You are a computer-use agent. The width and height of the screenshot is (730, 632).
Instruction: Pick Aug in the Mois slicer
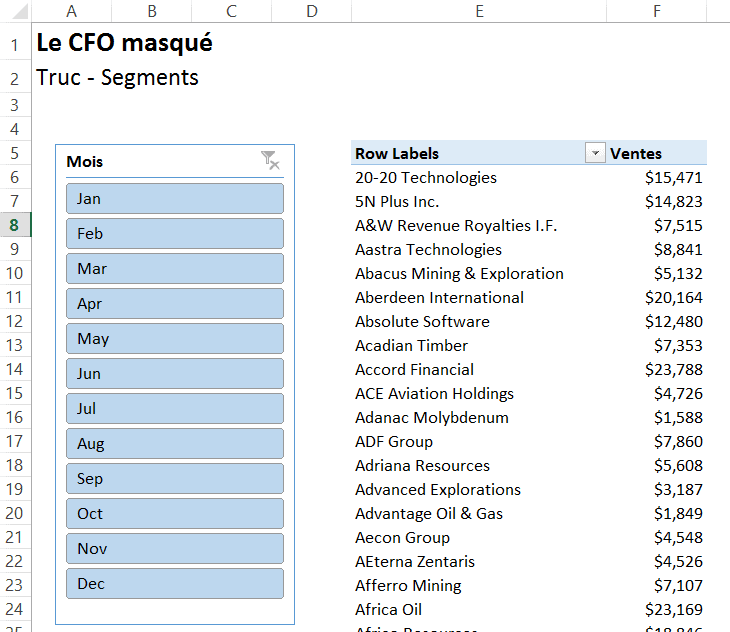pos(175,443)
